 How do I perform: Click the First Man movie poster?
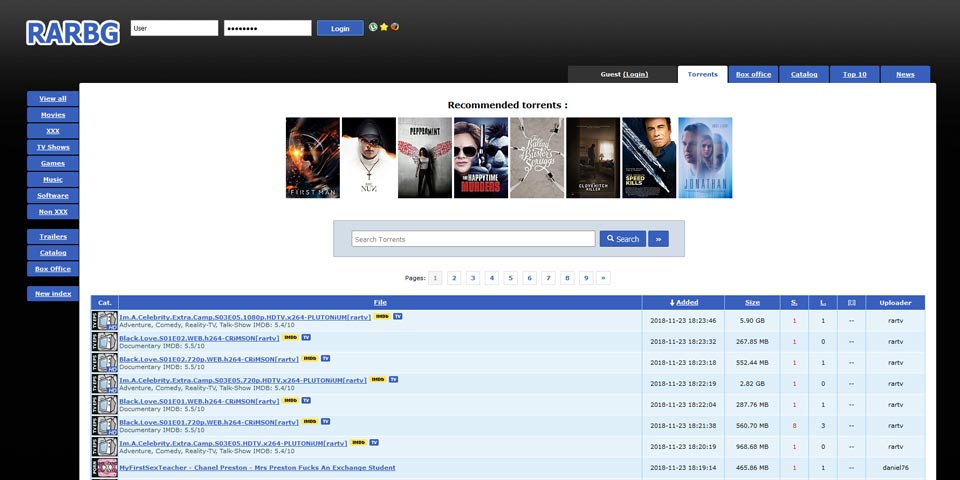pos(312,158)
